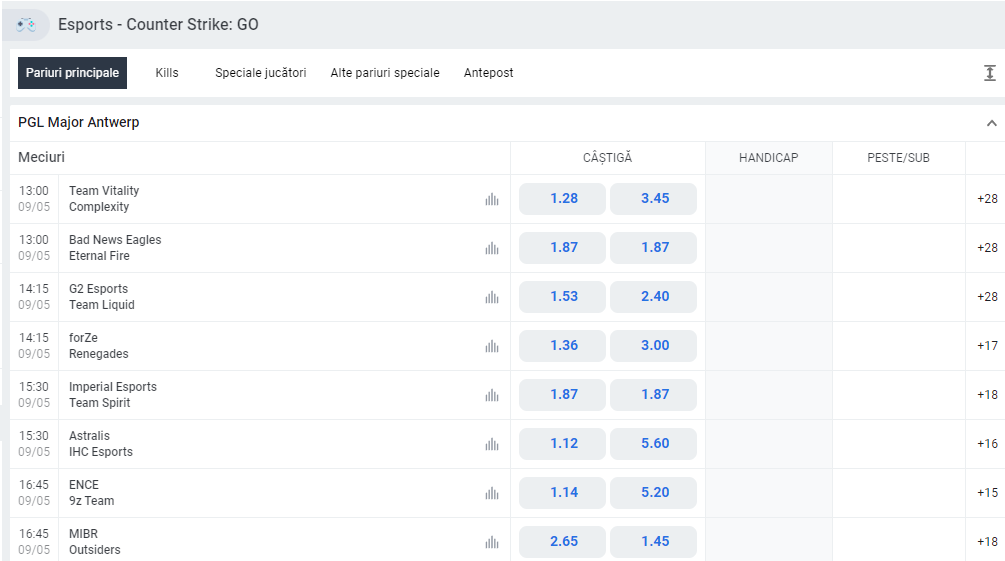
Task: Click the expand/collapse all markets icon
Action: [990, 73]
